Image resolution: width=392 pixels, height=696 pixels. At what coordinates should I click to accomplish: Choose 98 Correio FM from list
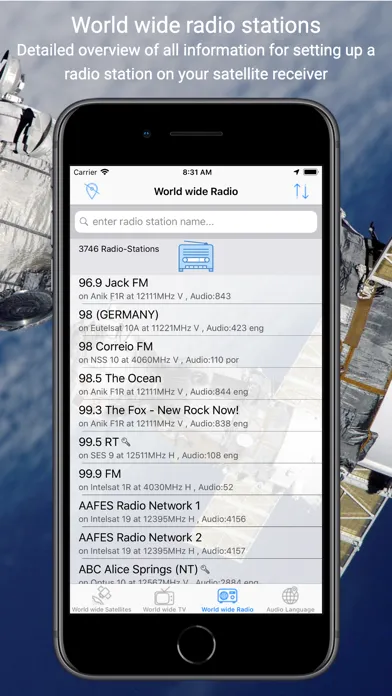[x=196, y=352]
